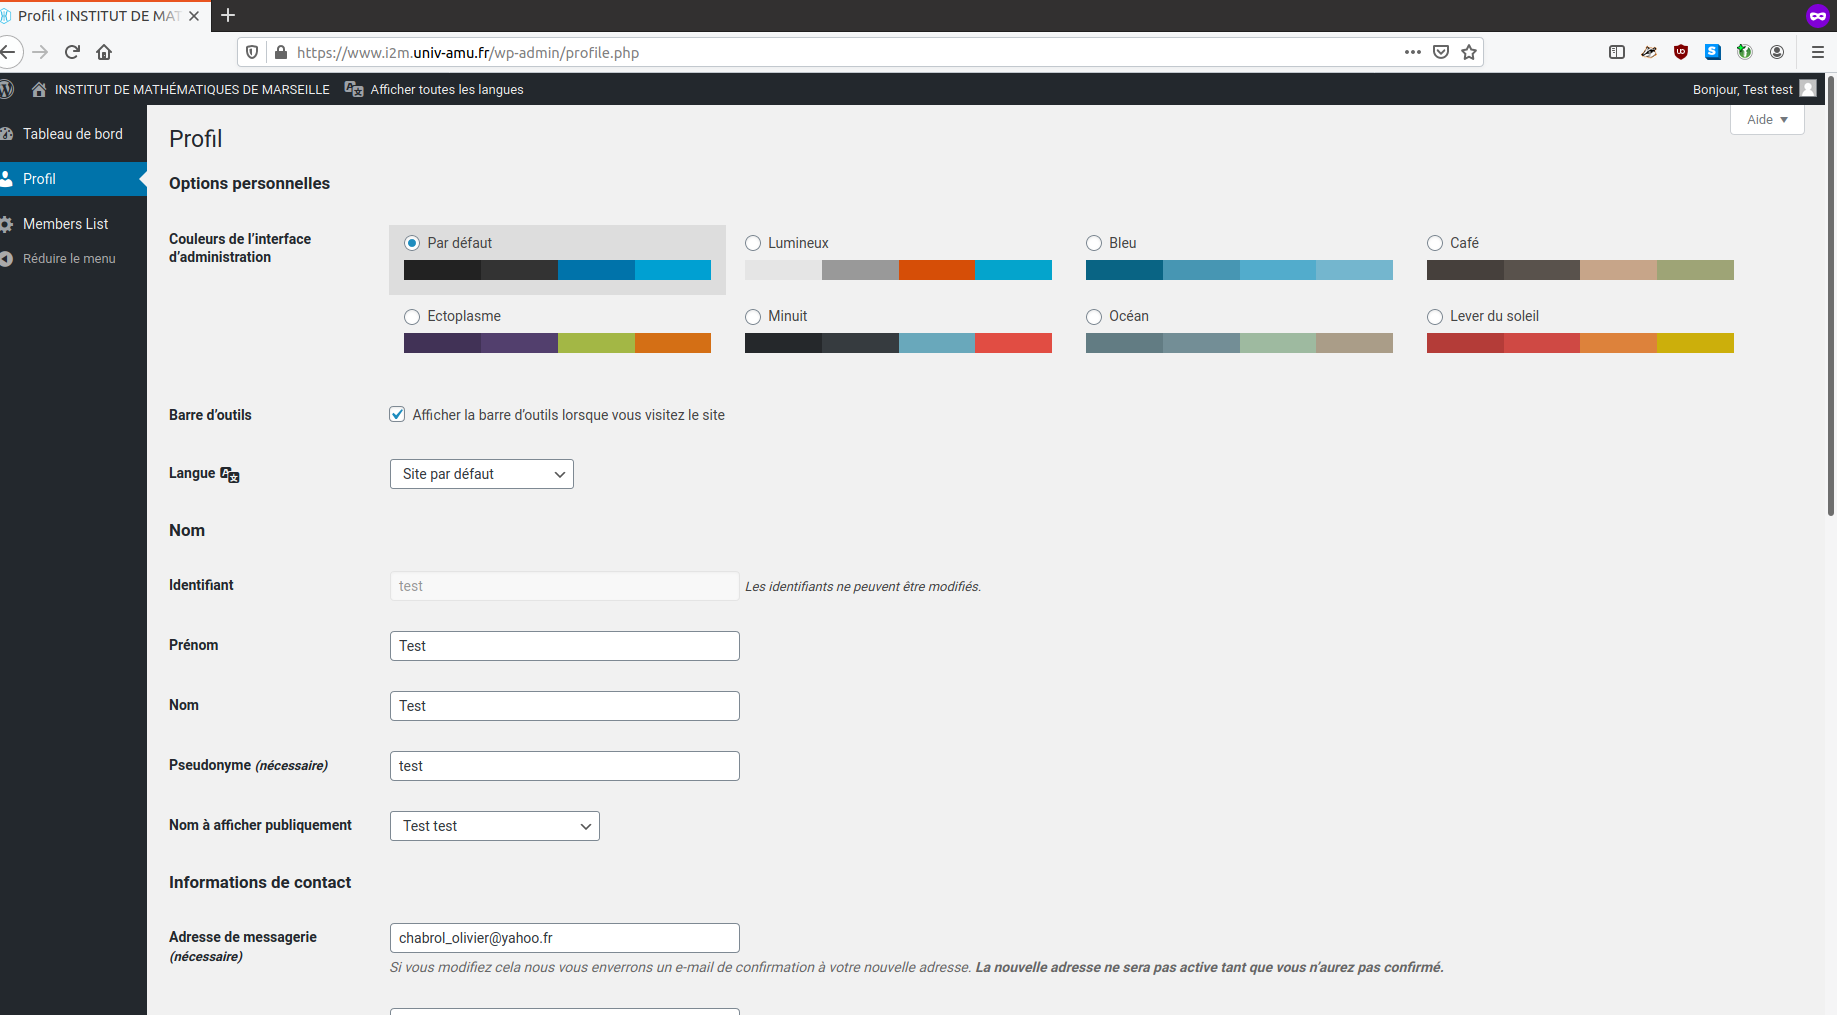Click the browser address bar URL

point(468,52)
